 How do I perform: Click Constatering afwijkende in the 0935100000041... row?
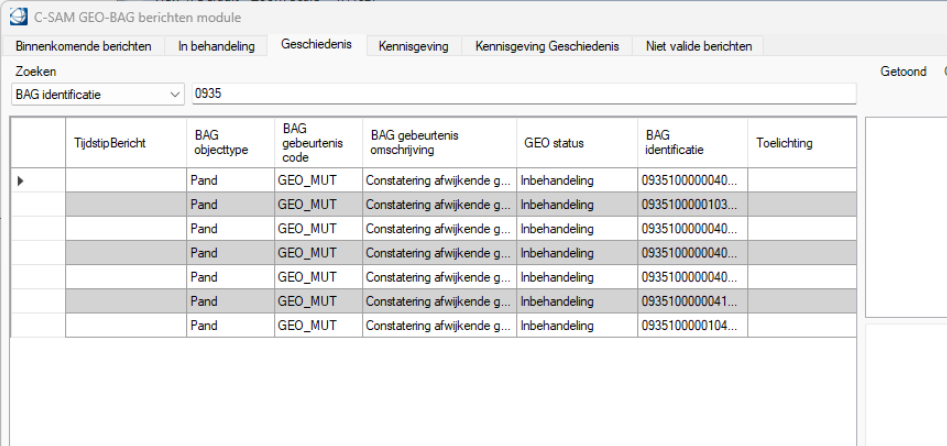(440, 301)
